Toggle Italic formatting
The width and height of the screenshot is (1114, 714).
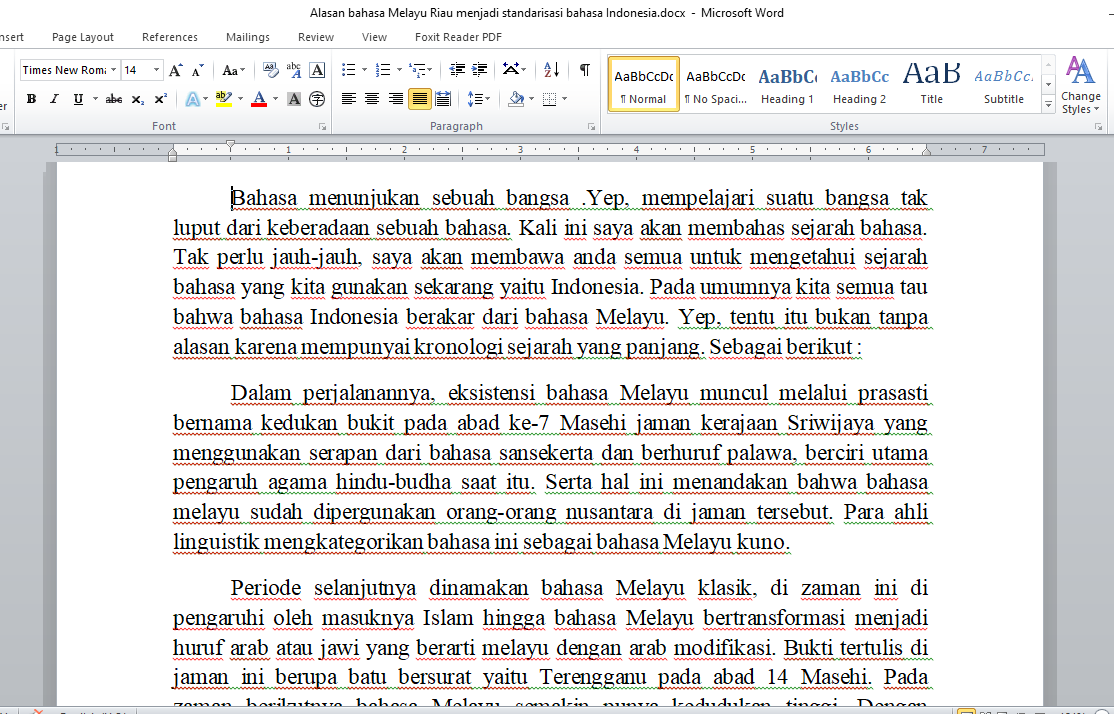(x=52, y=99)
